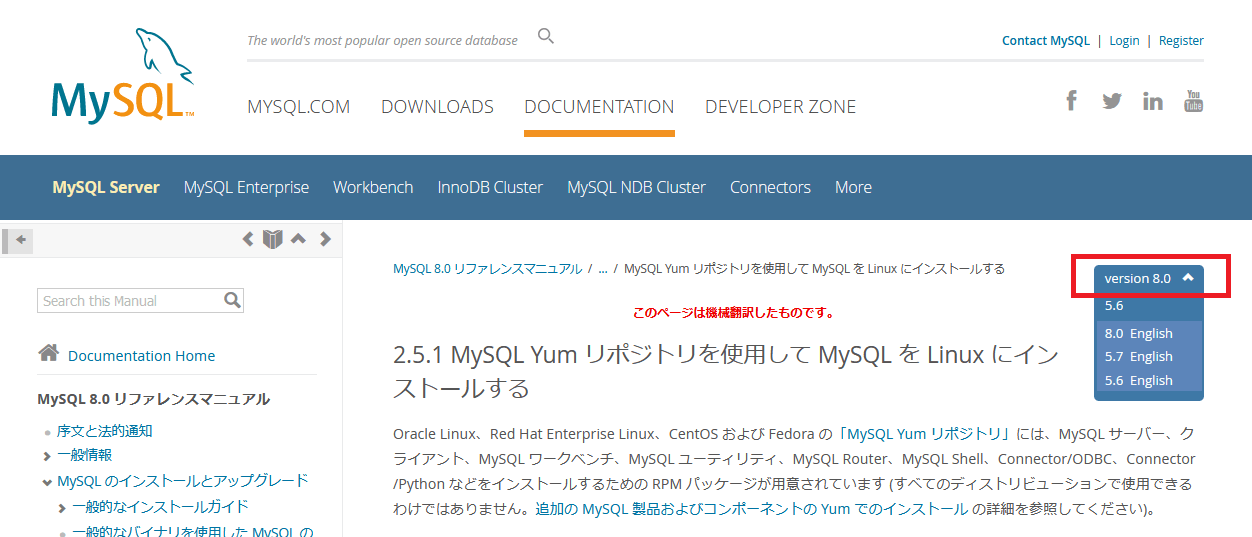This screenshot has width=1252, height=537.
Task: Choose 8.0 English version option
Action: [1138, 333]
